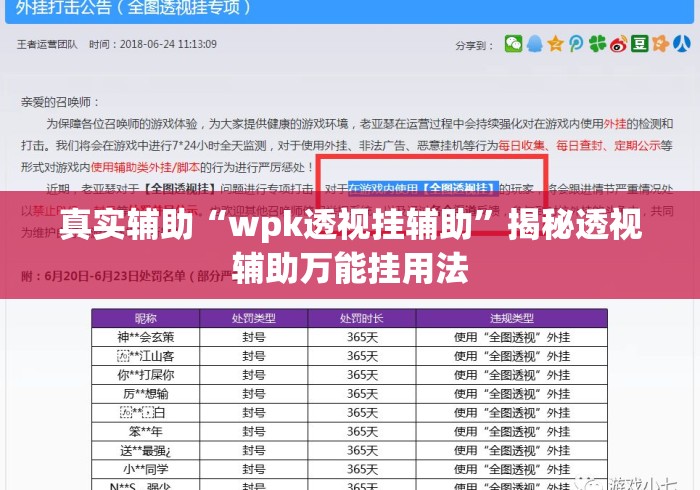Click the green four-leaf clover share icon
Screen dimensions: 700x490
597,44
